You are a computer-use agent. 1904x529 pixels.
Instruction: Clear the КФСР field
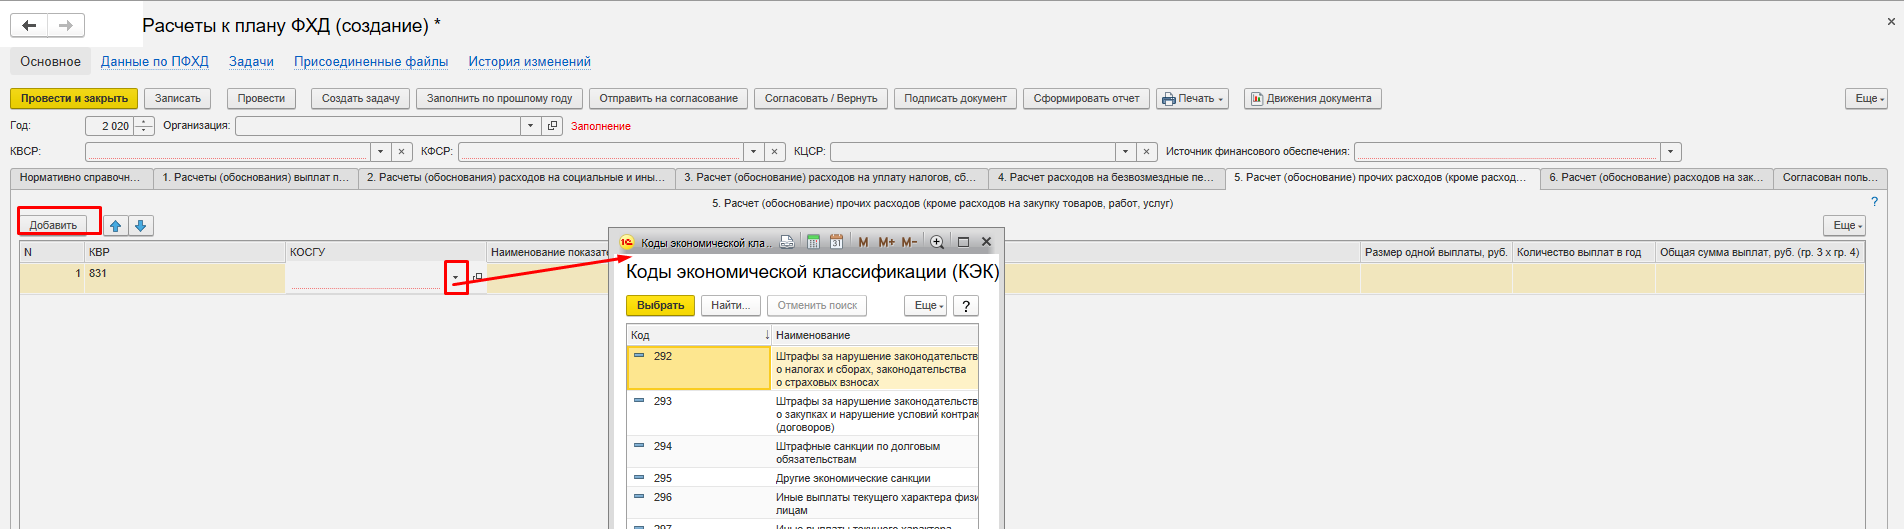tap(775, 152)
